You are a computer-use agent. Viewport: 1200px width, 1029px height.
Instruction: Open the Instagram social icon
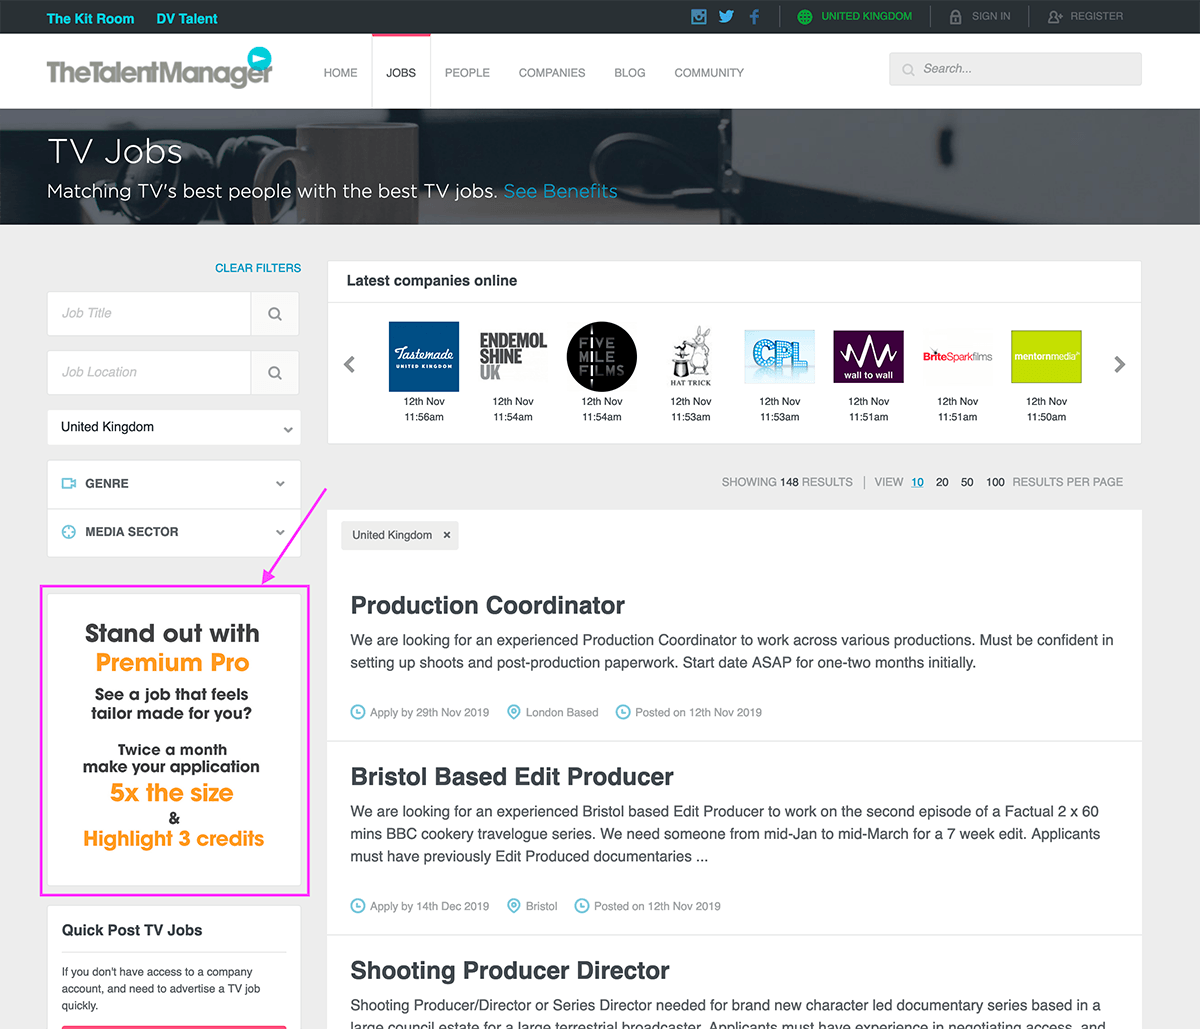699,16
